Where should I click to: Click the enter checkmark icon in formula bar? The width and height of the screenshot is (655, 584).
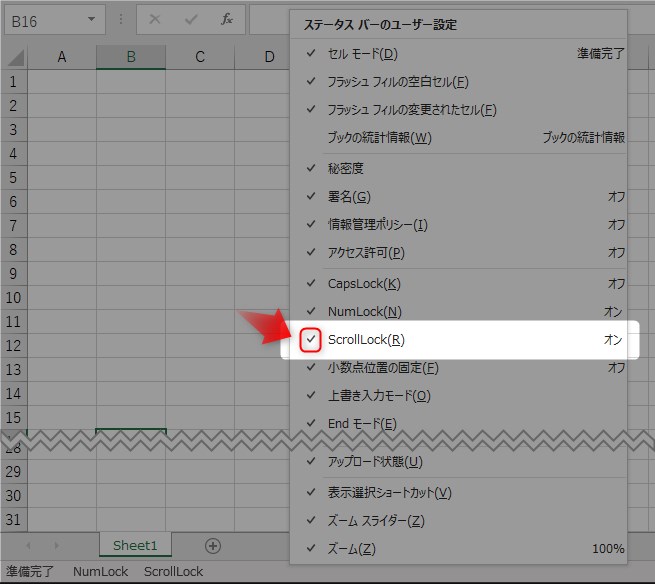(x=190, y=19)
